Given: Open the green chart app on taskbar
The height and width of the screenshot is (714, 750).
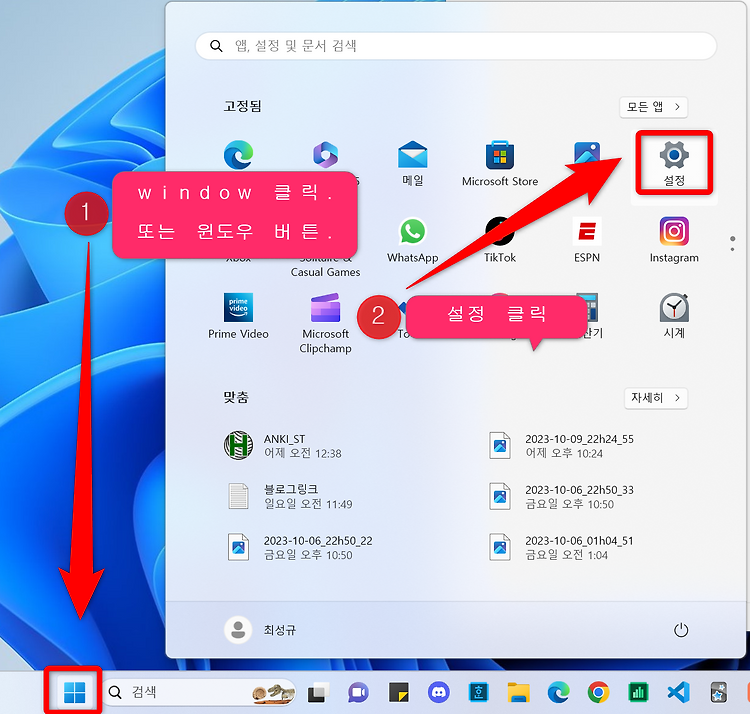Looking at the screenshot, I should point(638,692).
